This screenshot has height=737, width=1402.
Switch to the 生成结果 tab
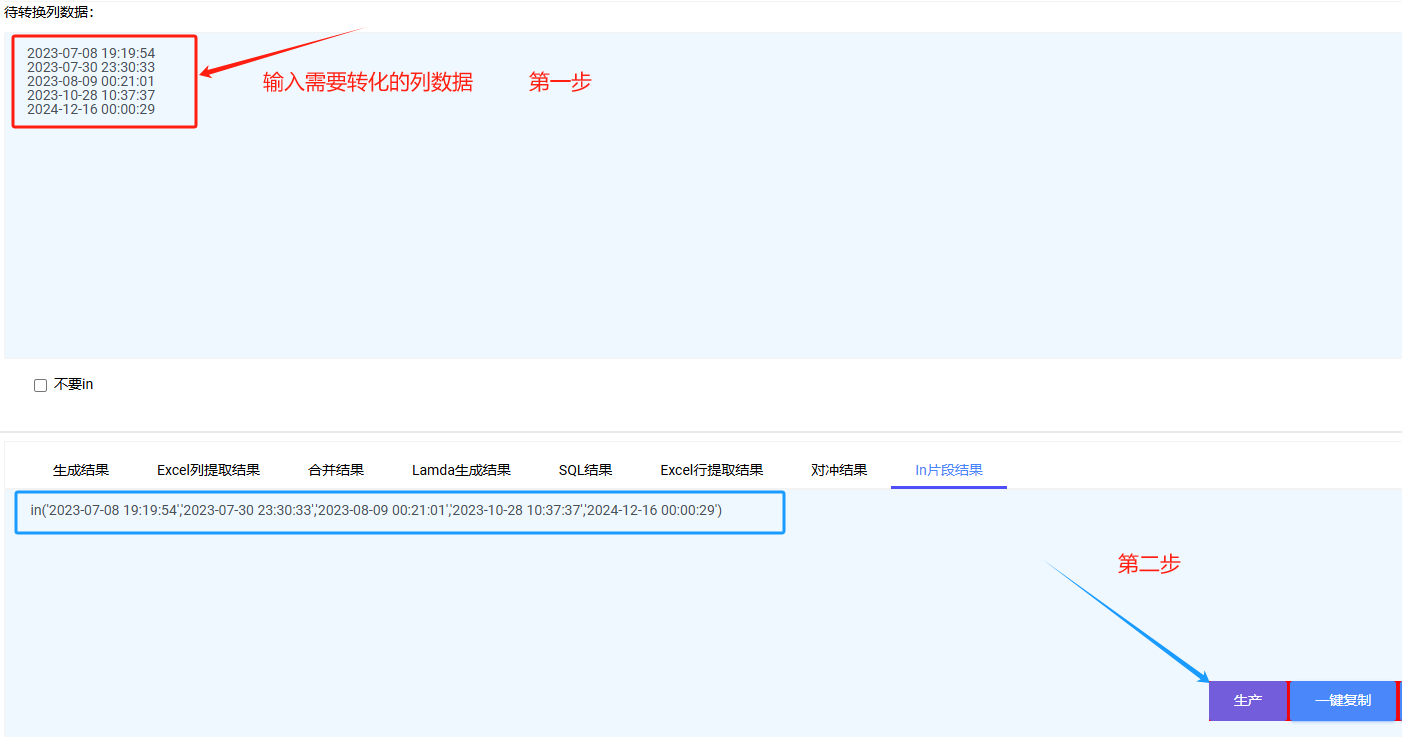81,470
